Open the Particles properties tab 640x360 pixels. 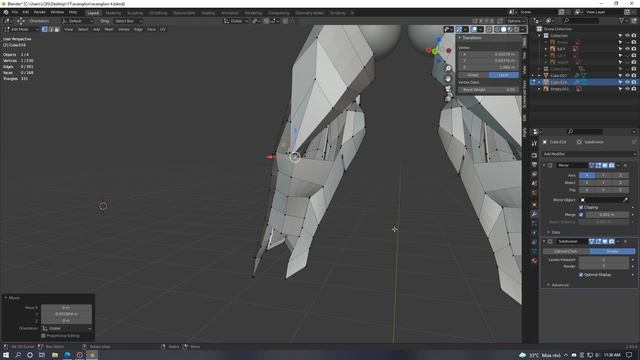(x=534, y=223)
